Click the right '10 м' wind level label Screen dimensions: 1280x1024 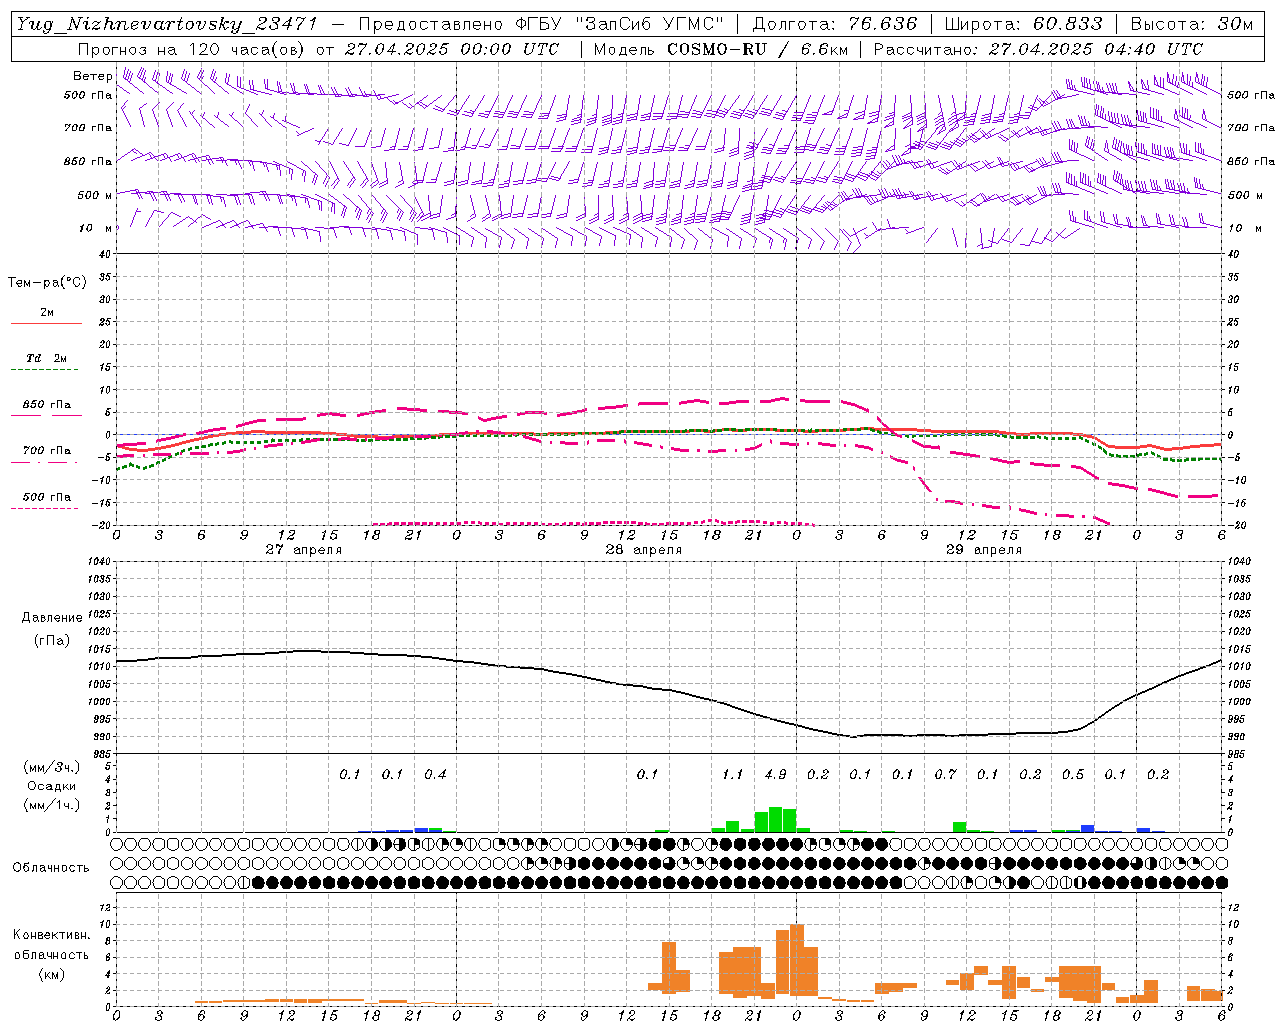[1244, 229]
